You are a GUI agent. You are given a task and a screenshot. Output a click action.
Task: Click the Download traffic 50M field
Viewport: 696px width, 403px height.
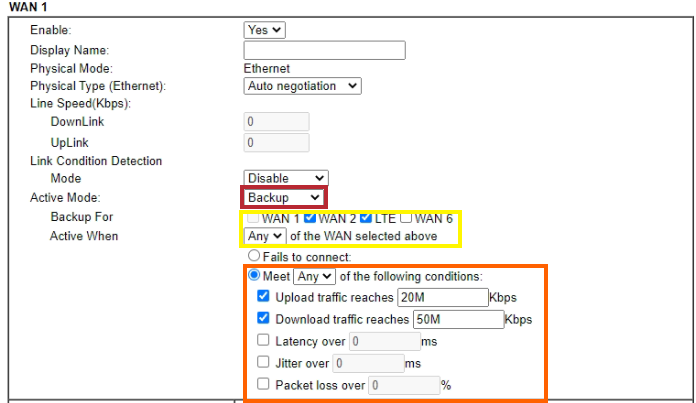[459, 320]
